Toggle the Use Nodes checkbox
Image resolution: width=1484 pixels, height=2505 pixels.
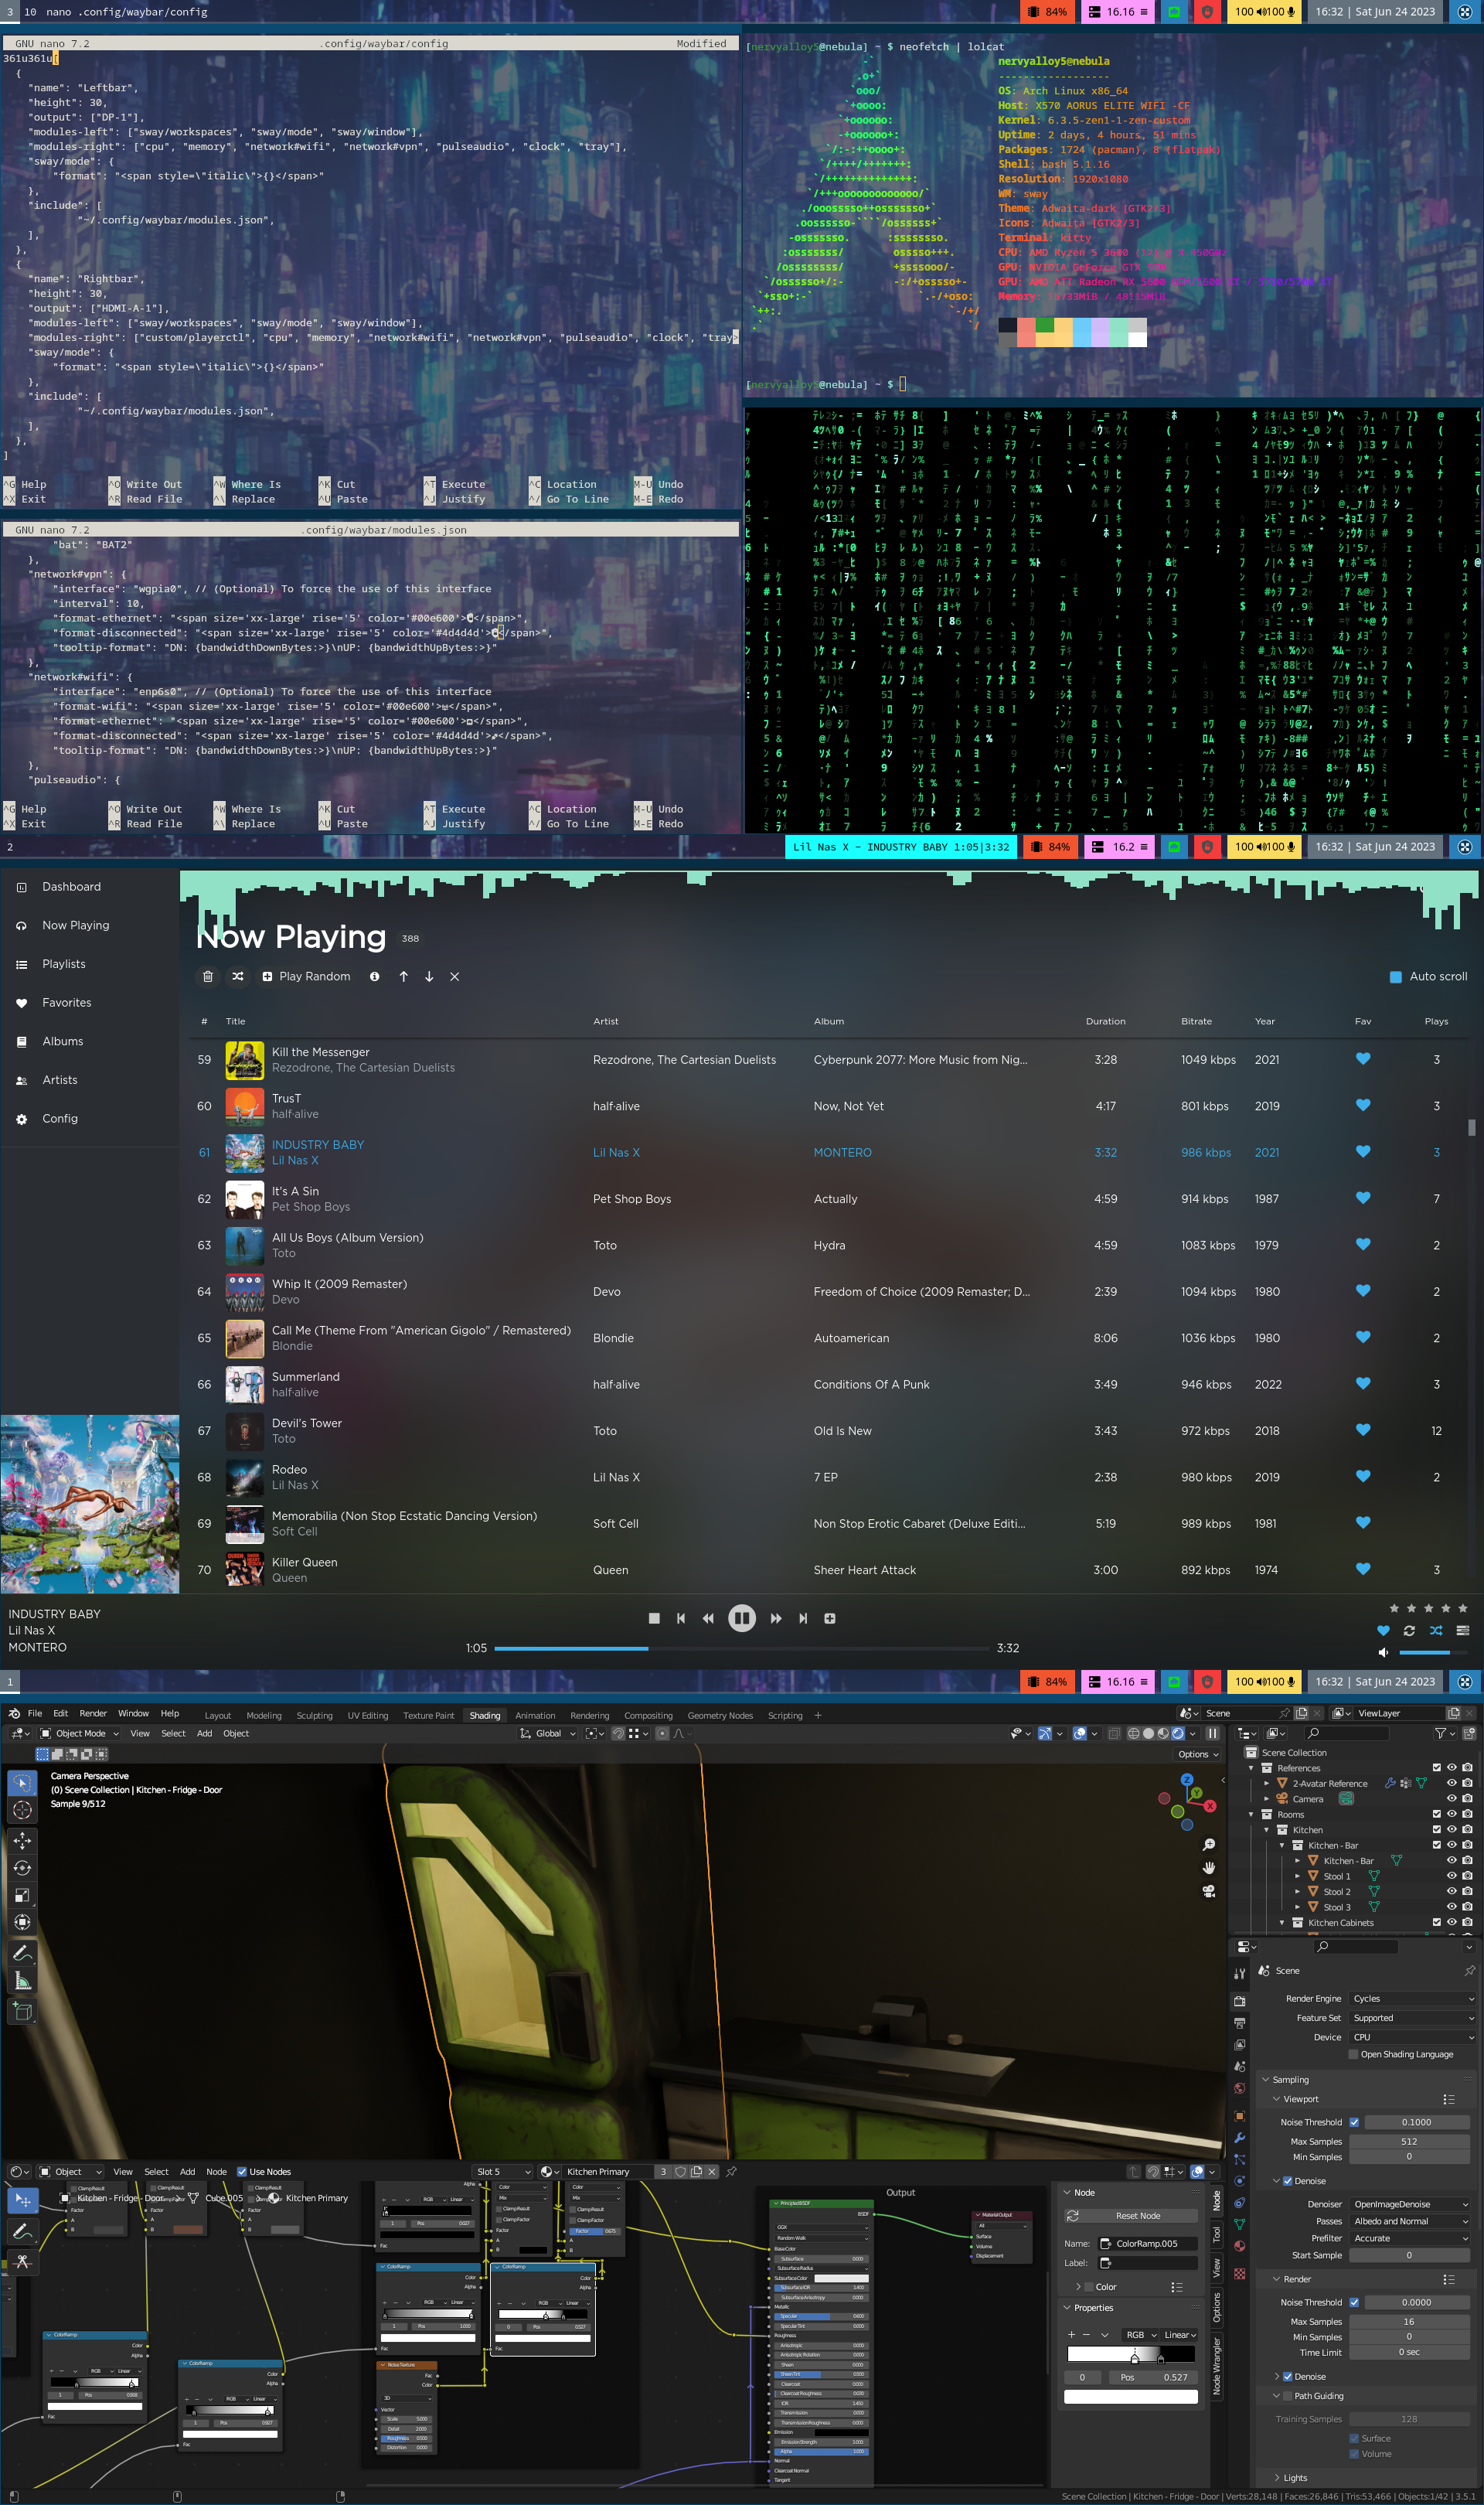point(242,2171)
